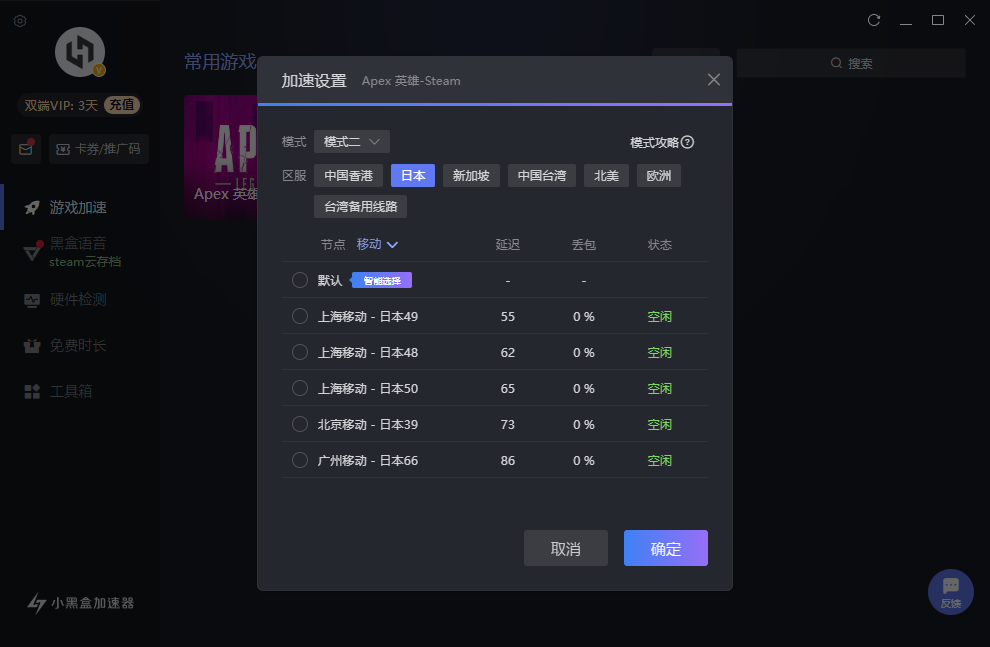Select 中国香港 region server

[349, 175]
